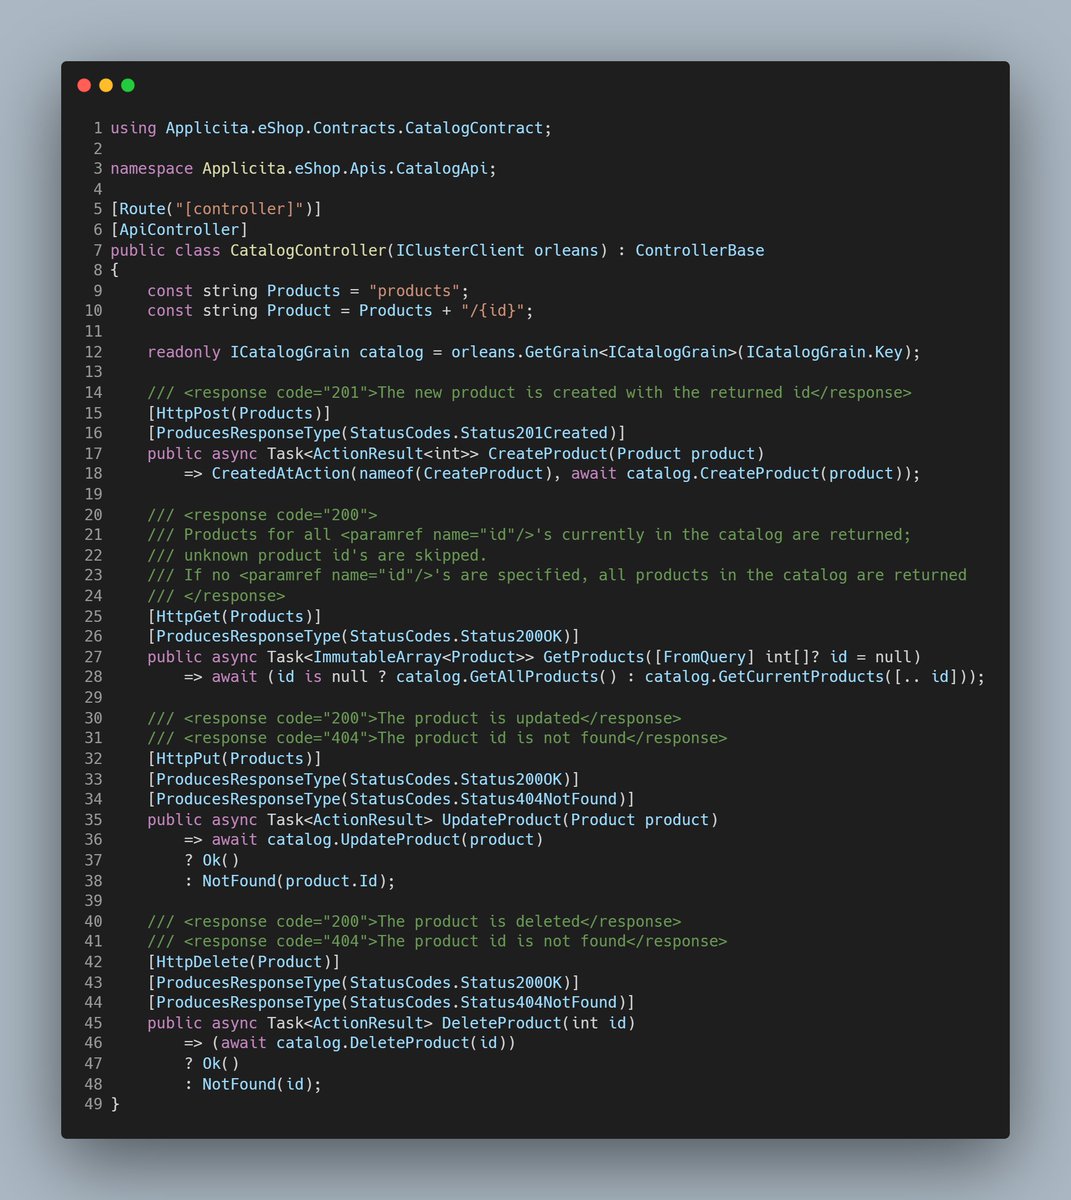Click 'Ok()' on line 37
Image resolution: width=1071 pixels, height=1200 pixels.
coord(221,860)
